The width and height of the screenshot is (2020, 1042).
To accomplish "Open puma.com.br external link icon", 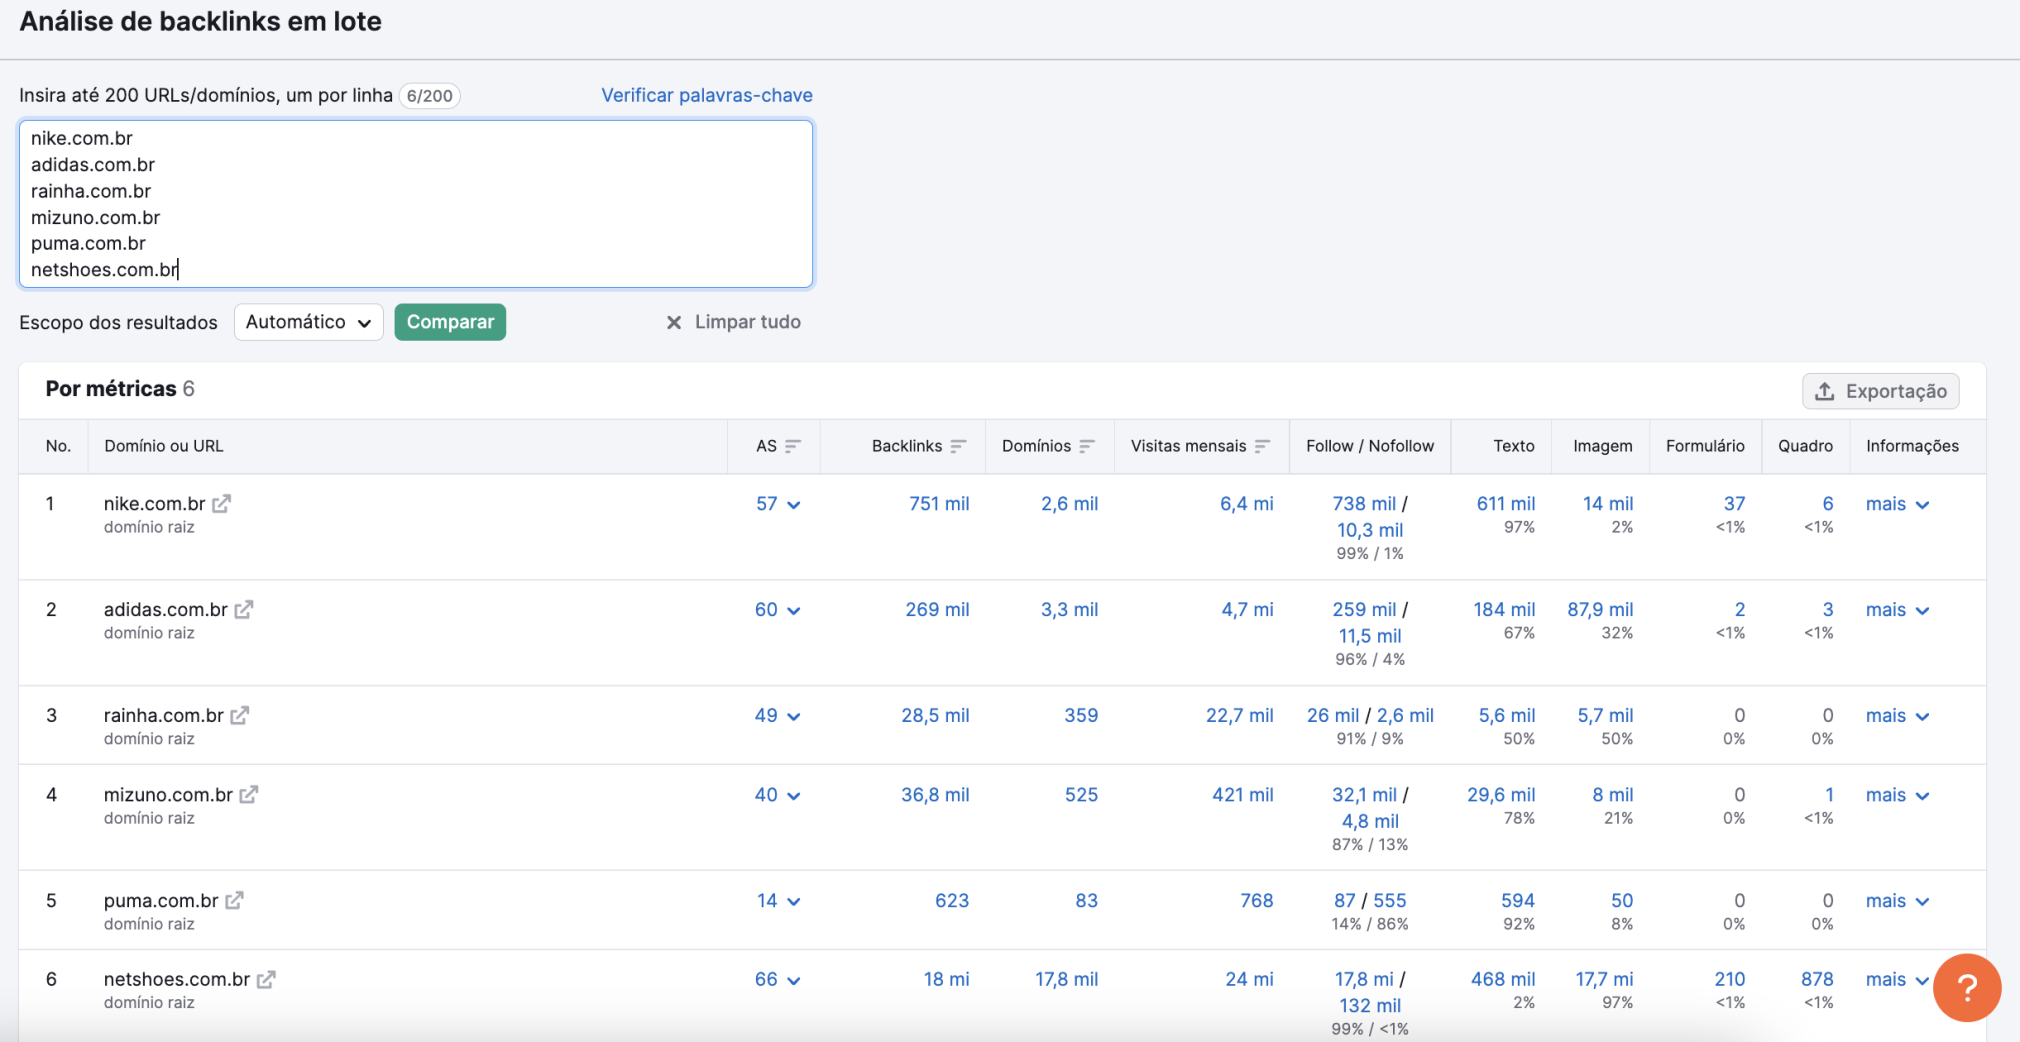I will (234, 901).
